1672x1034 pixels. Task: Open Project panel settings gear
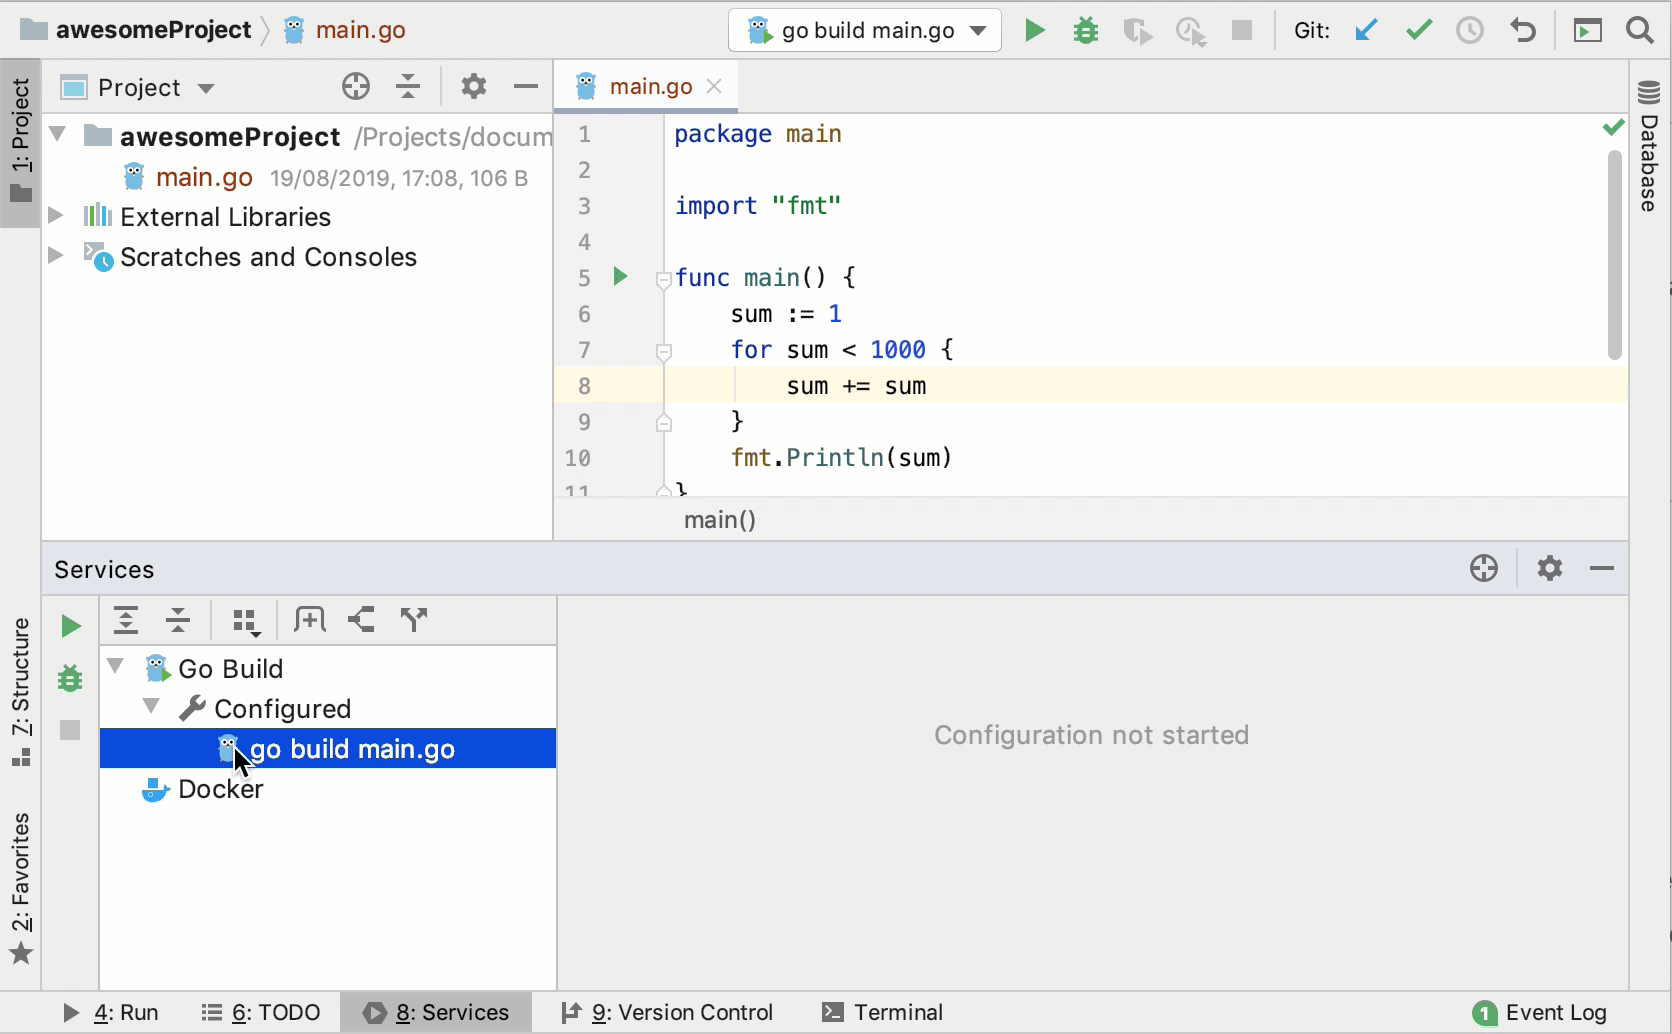tap(474, 87)
